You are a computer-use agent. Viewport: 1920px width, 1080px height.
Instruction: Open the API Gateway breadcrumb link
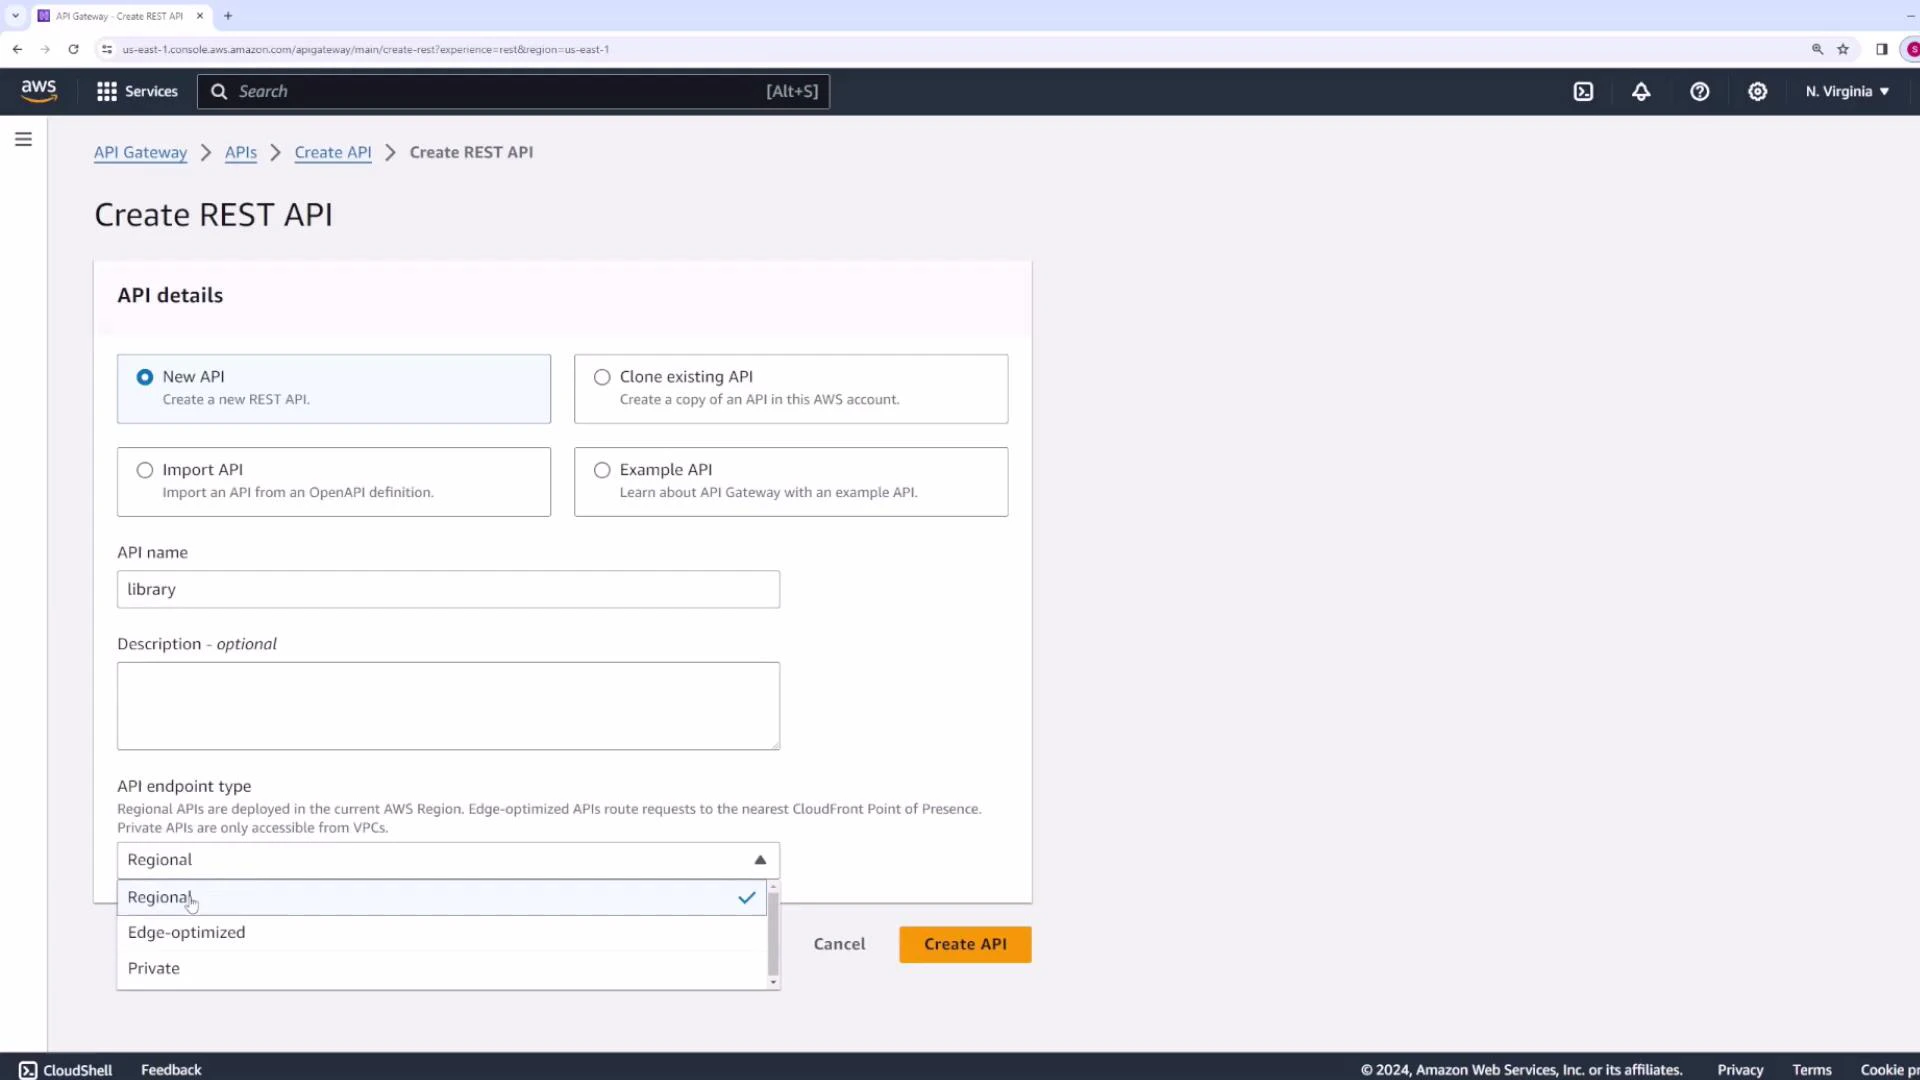(x=140, y=152)
